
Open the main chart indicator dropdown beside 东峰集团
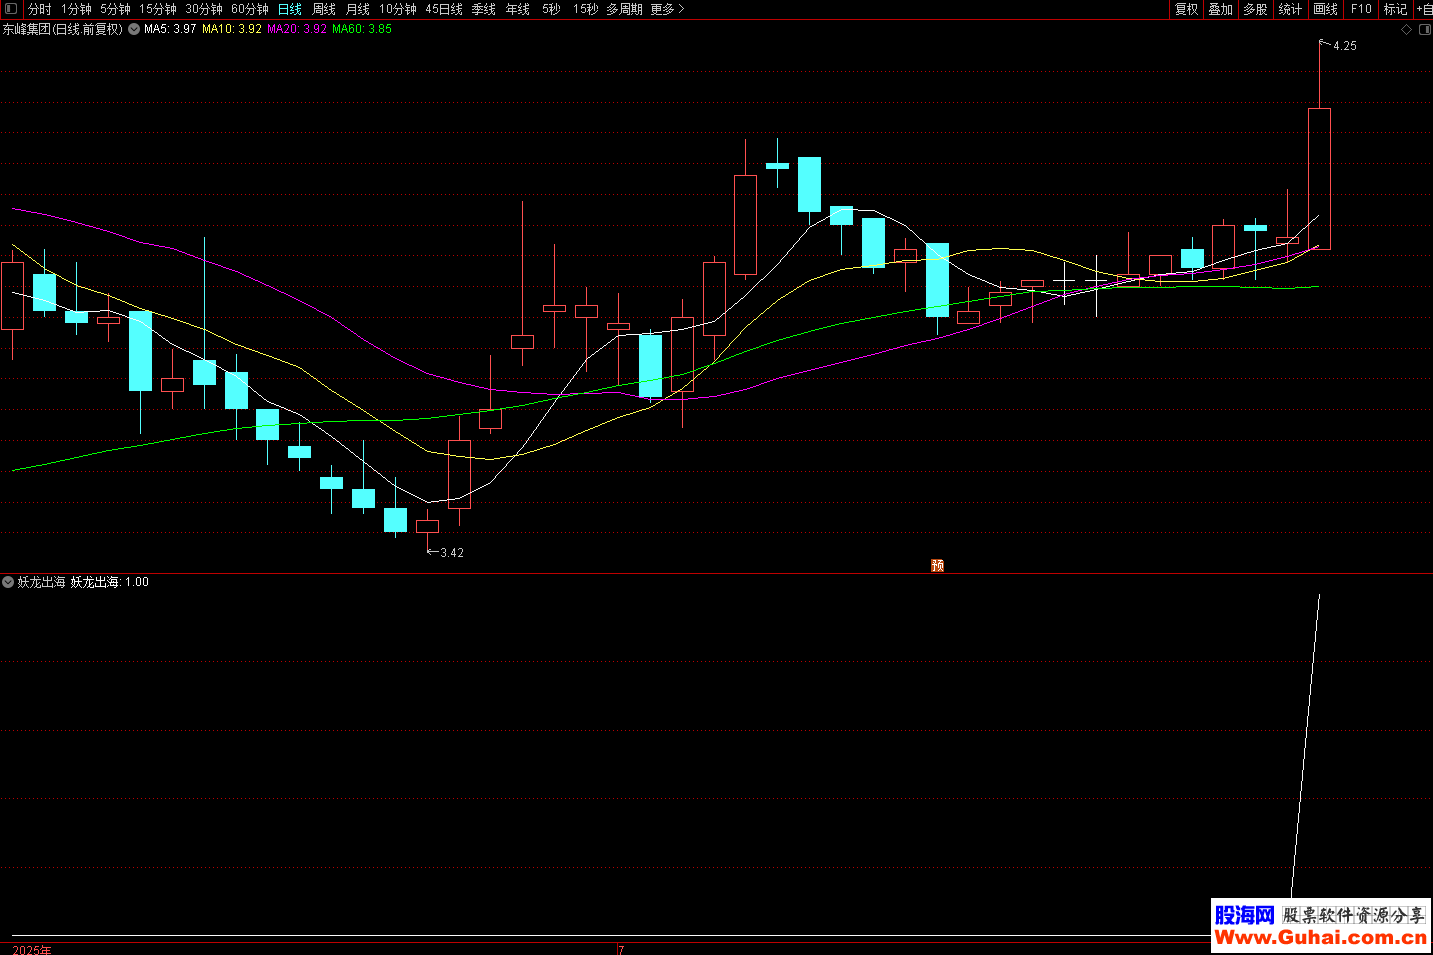[134, 29]
